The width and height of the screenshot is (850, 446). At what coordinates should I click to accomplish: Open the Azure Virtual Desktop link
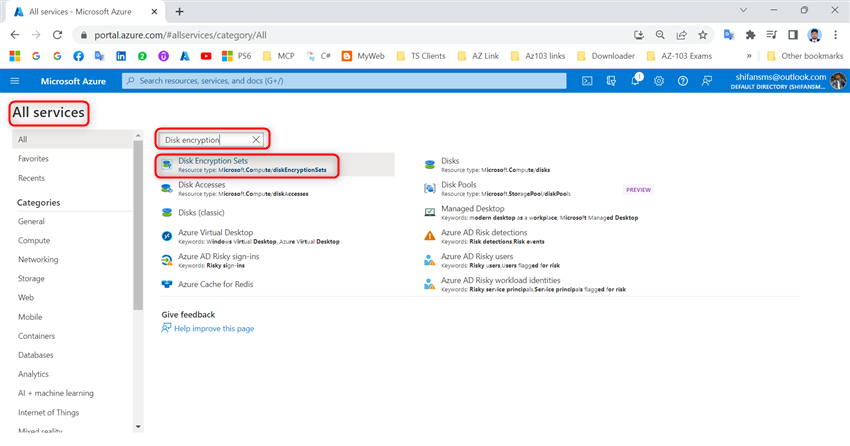[216, 232]
